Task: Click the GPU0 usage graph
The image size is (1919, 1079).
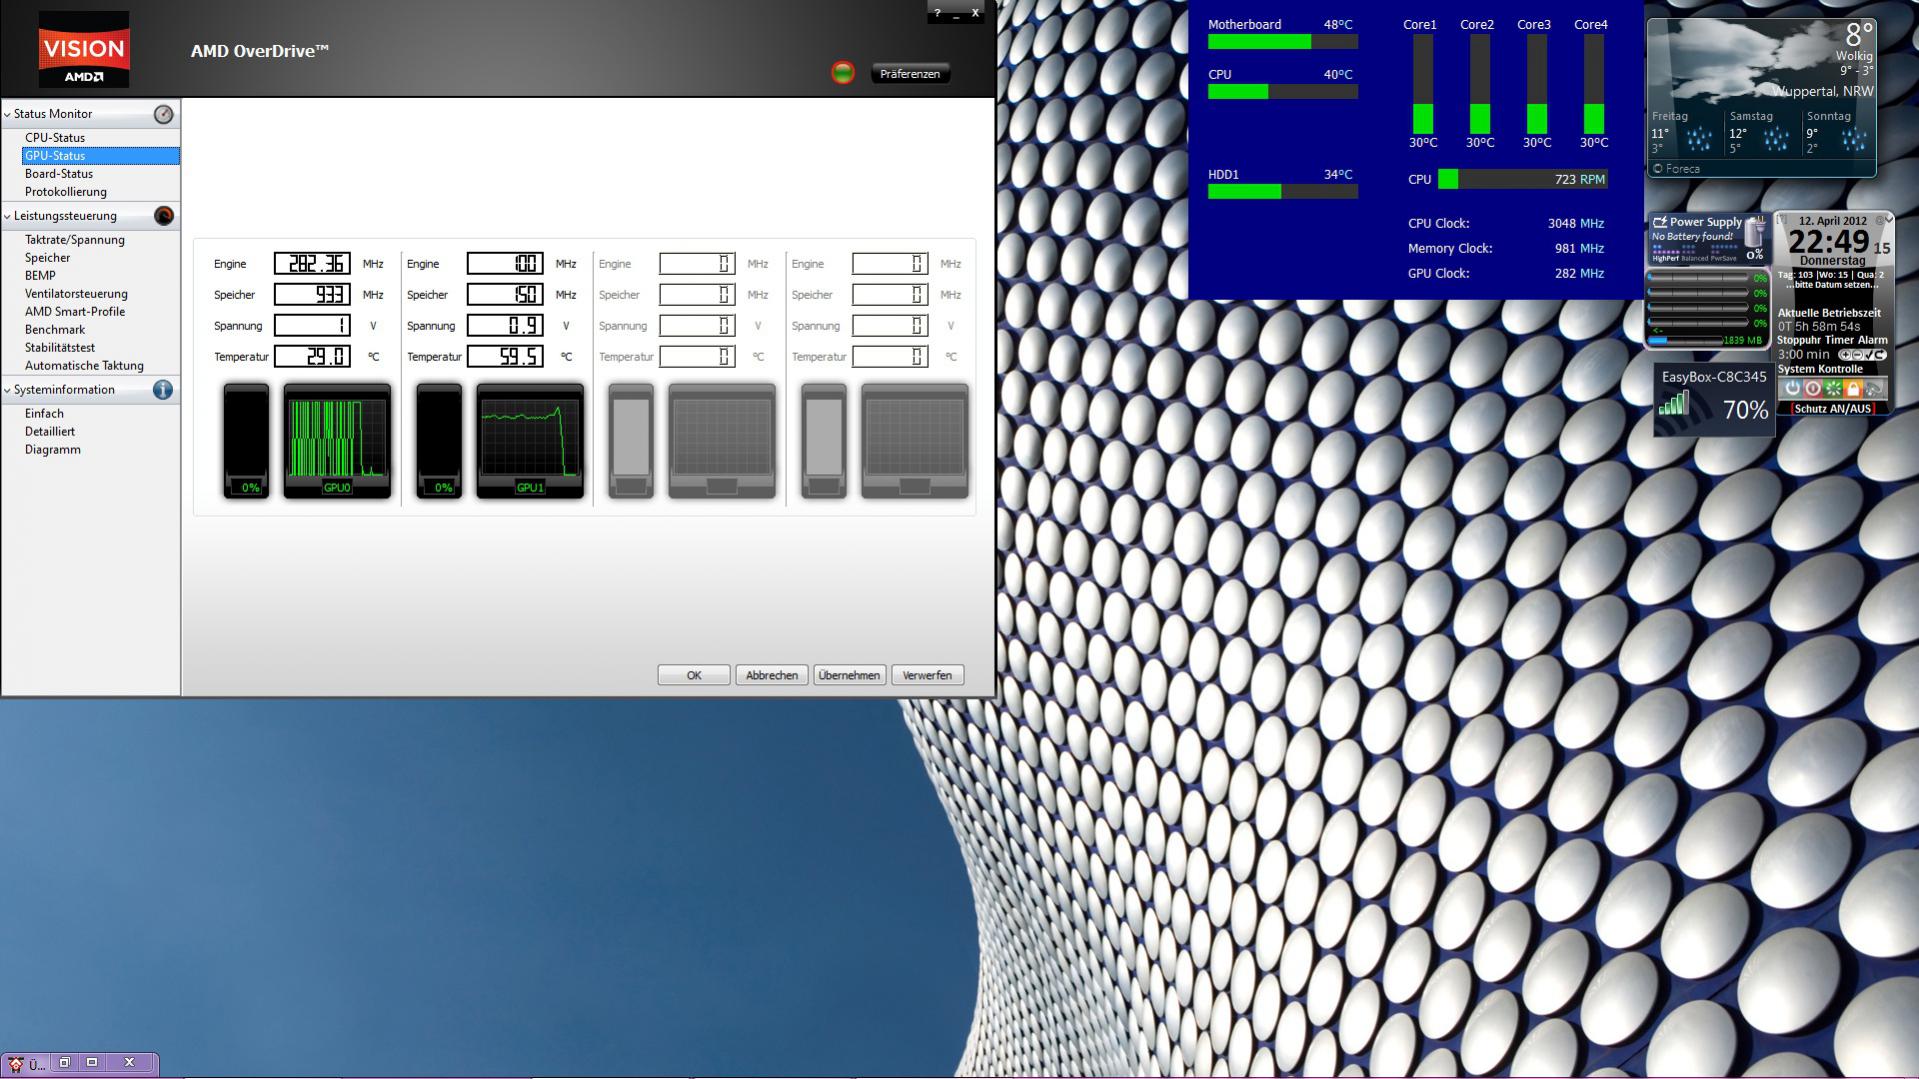Action: tap(337, 440)
